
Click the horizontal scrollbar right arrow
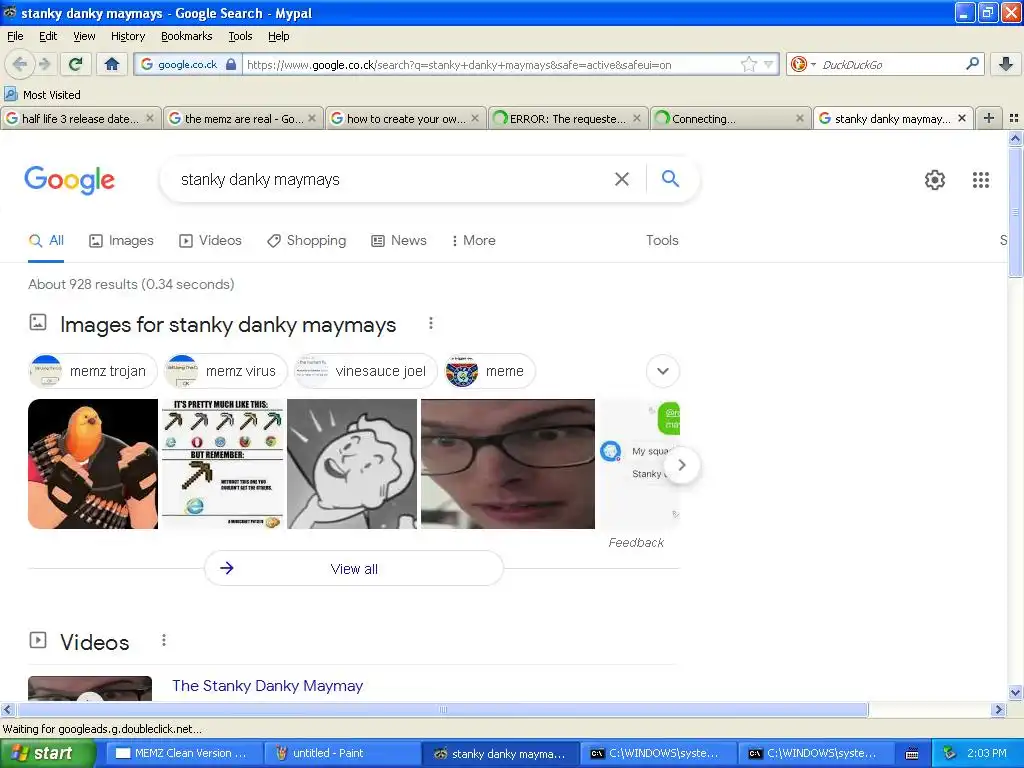point(998,709)
